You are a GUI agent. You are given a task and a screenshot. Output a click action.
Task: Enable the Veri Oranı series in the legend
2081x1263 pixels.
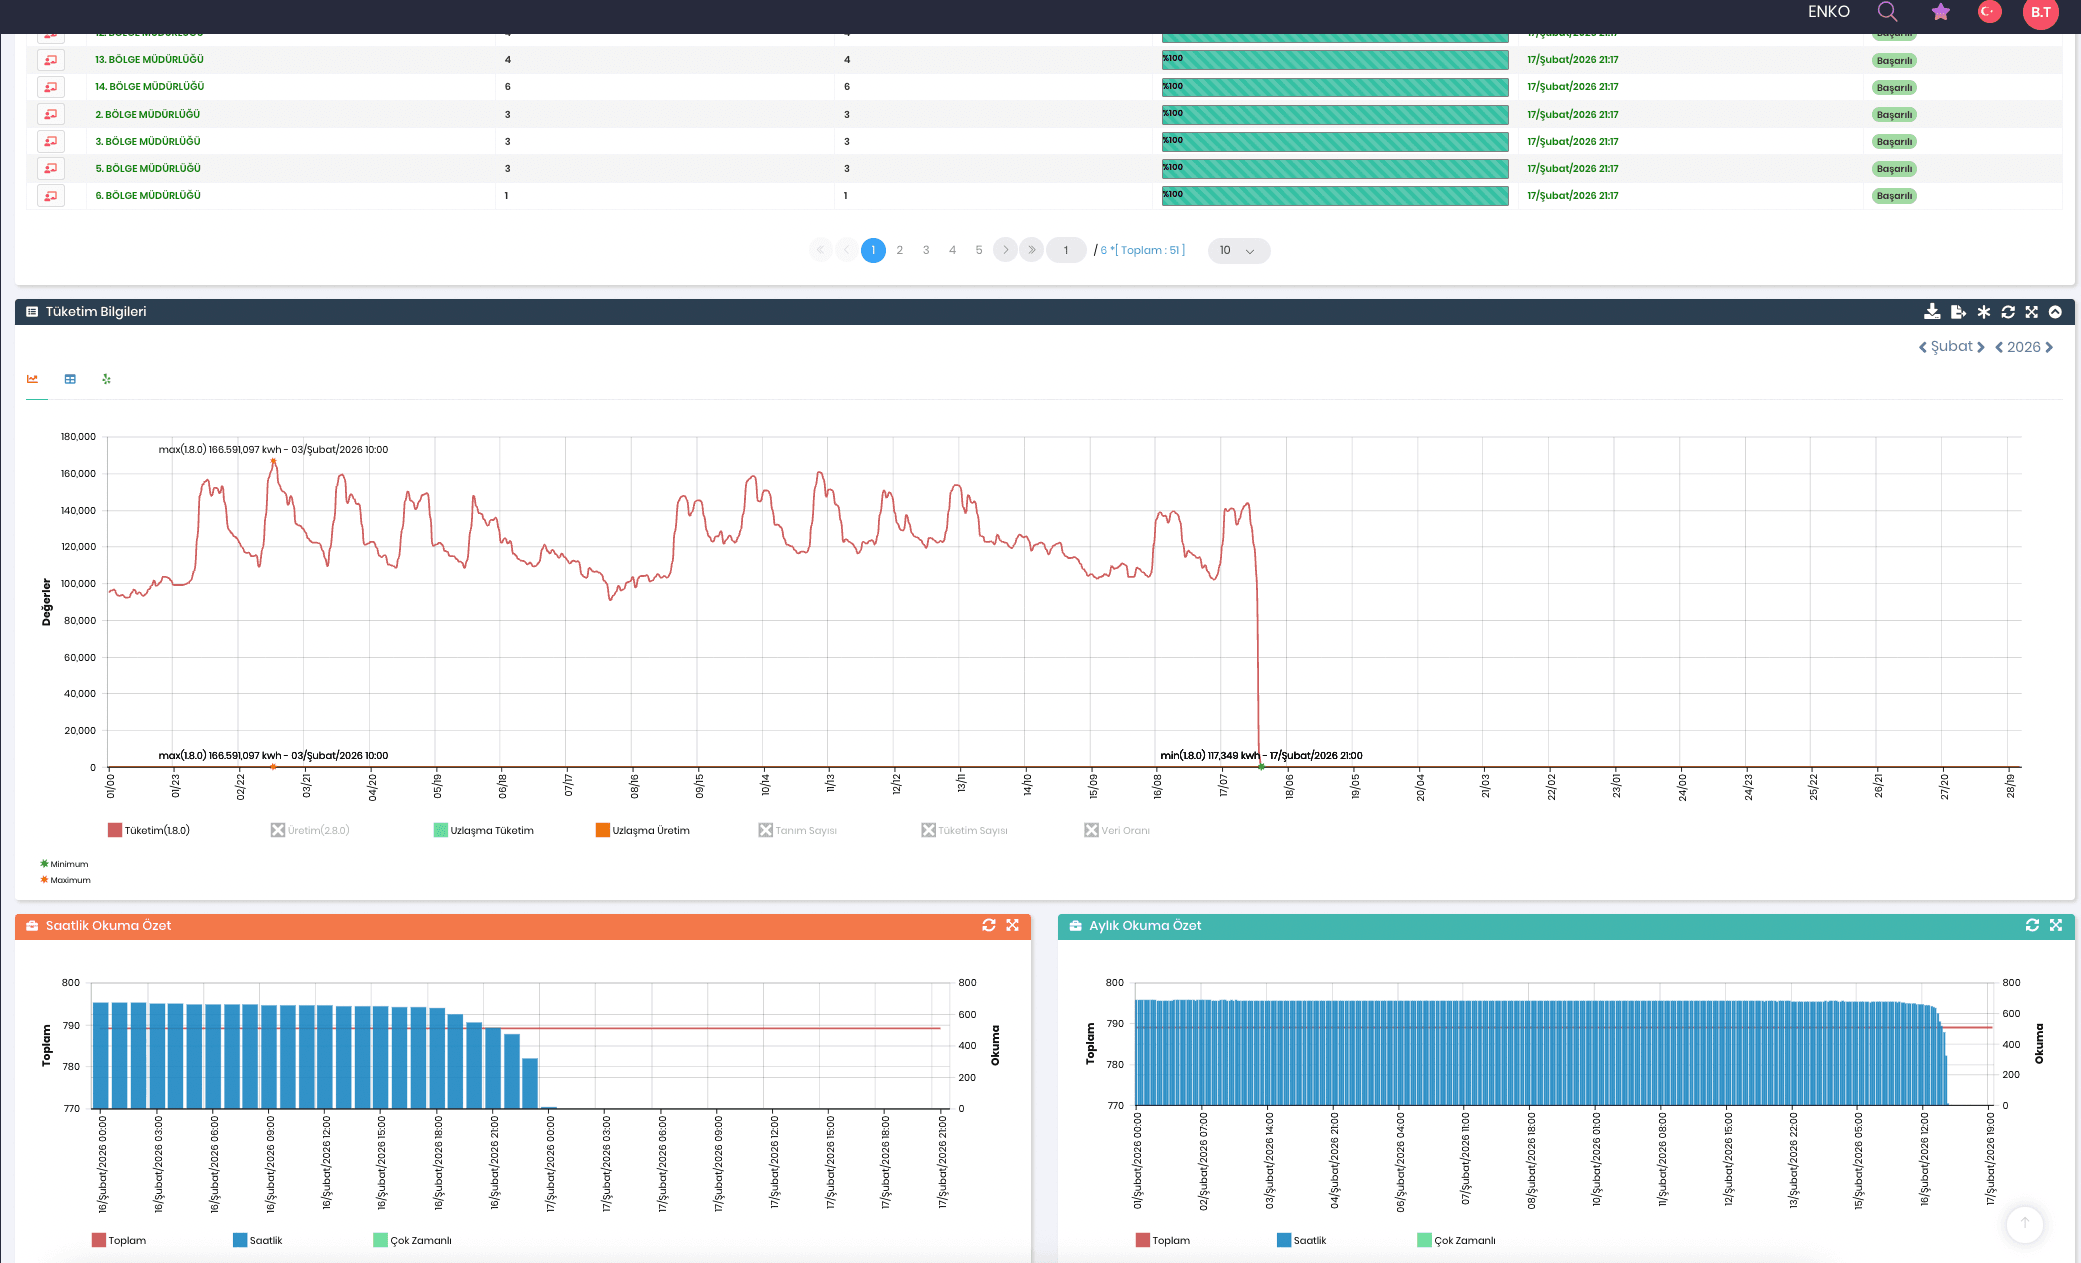click(1118, 829)
